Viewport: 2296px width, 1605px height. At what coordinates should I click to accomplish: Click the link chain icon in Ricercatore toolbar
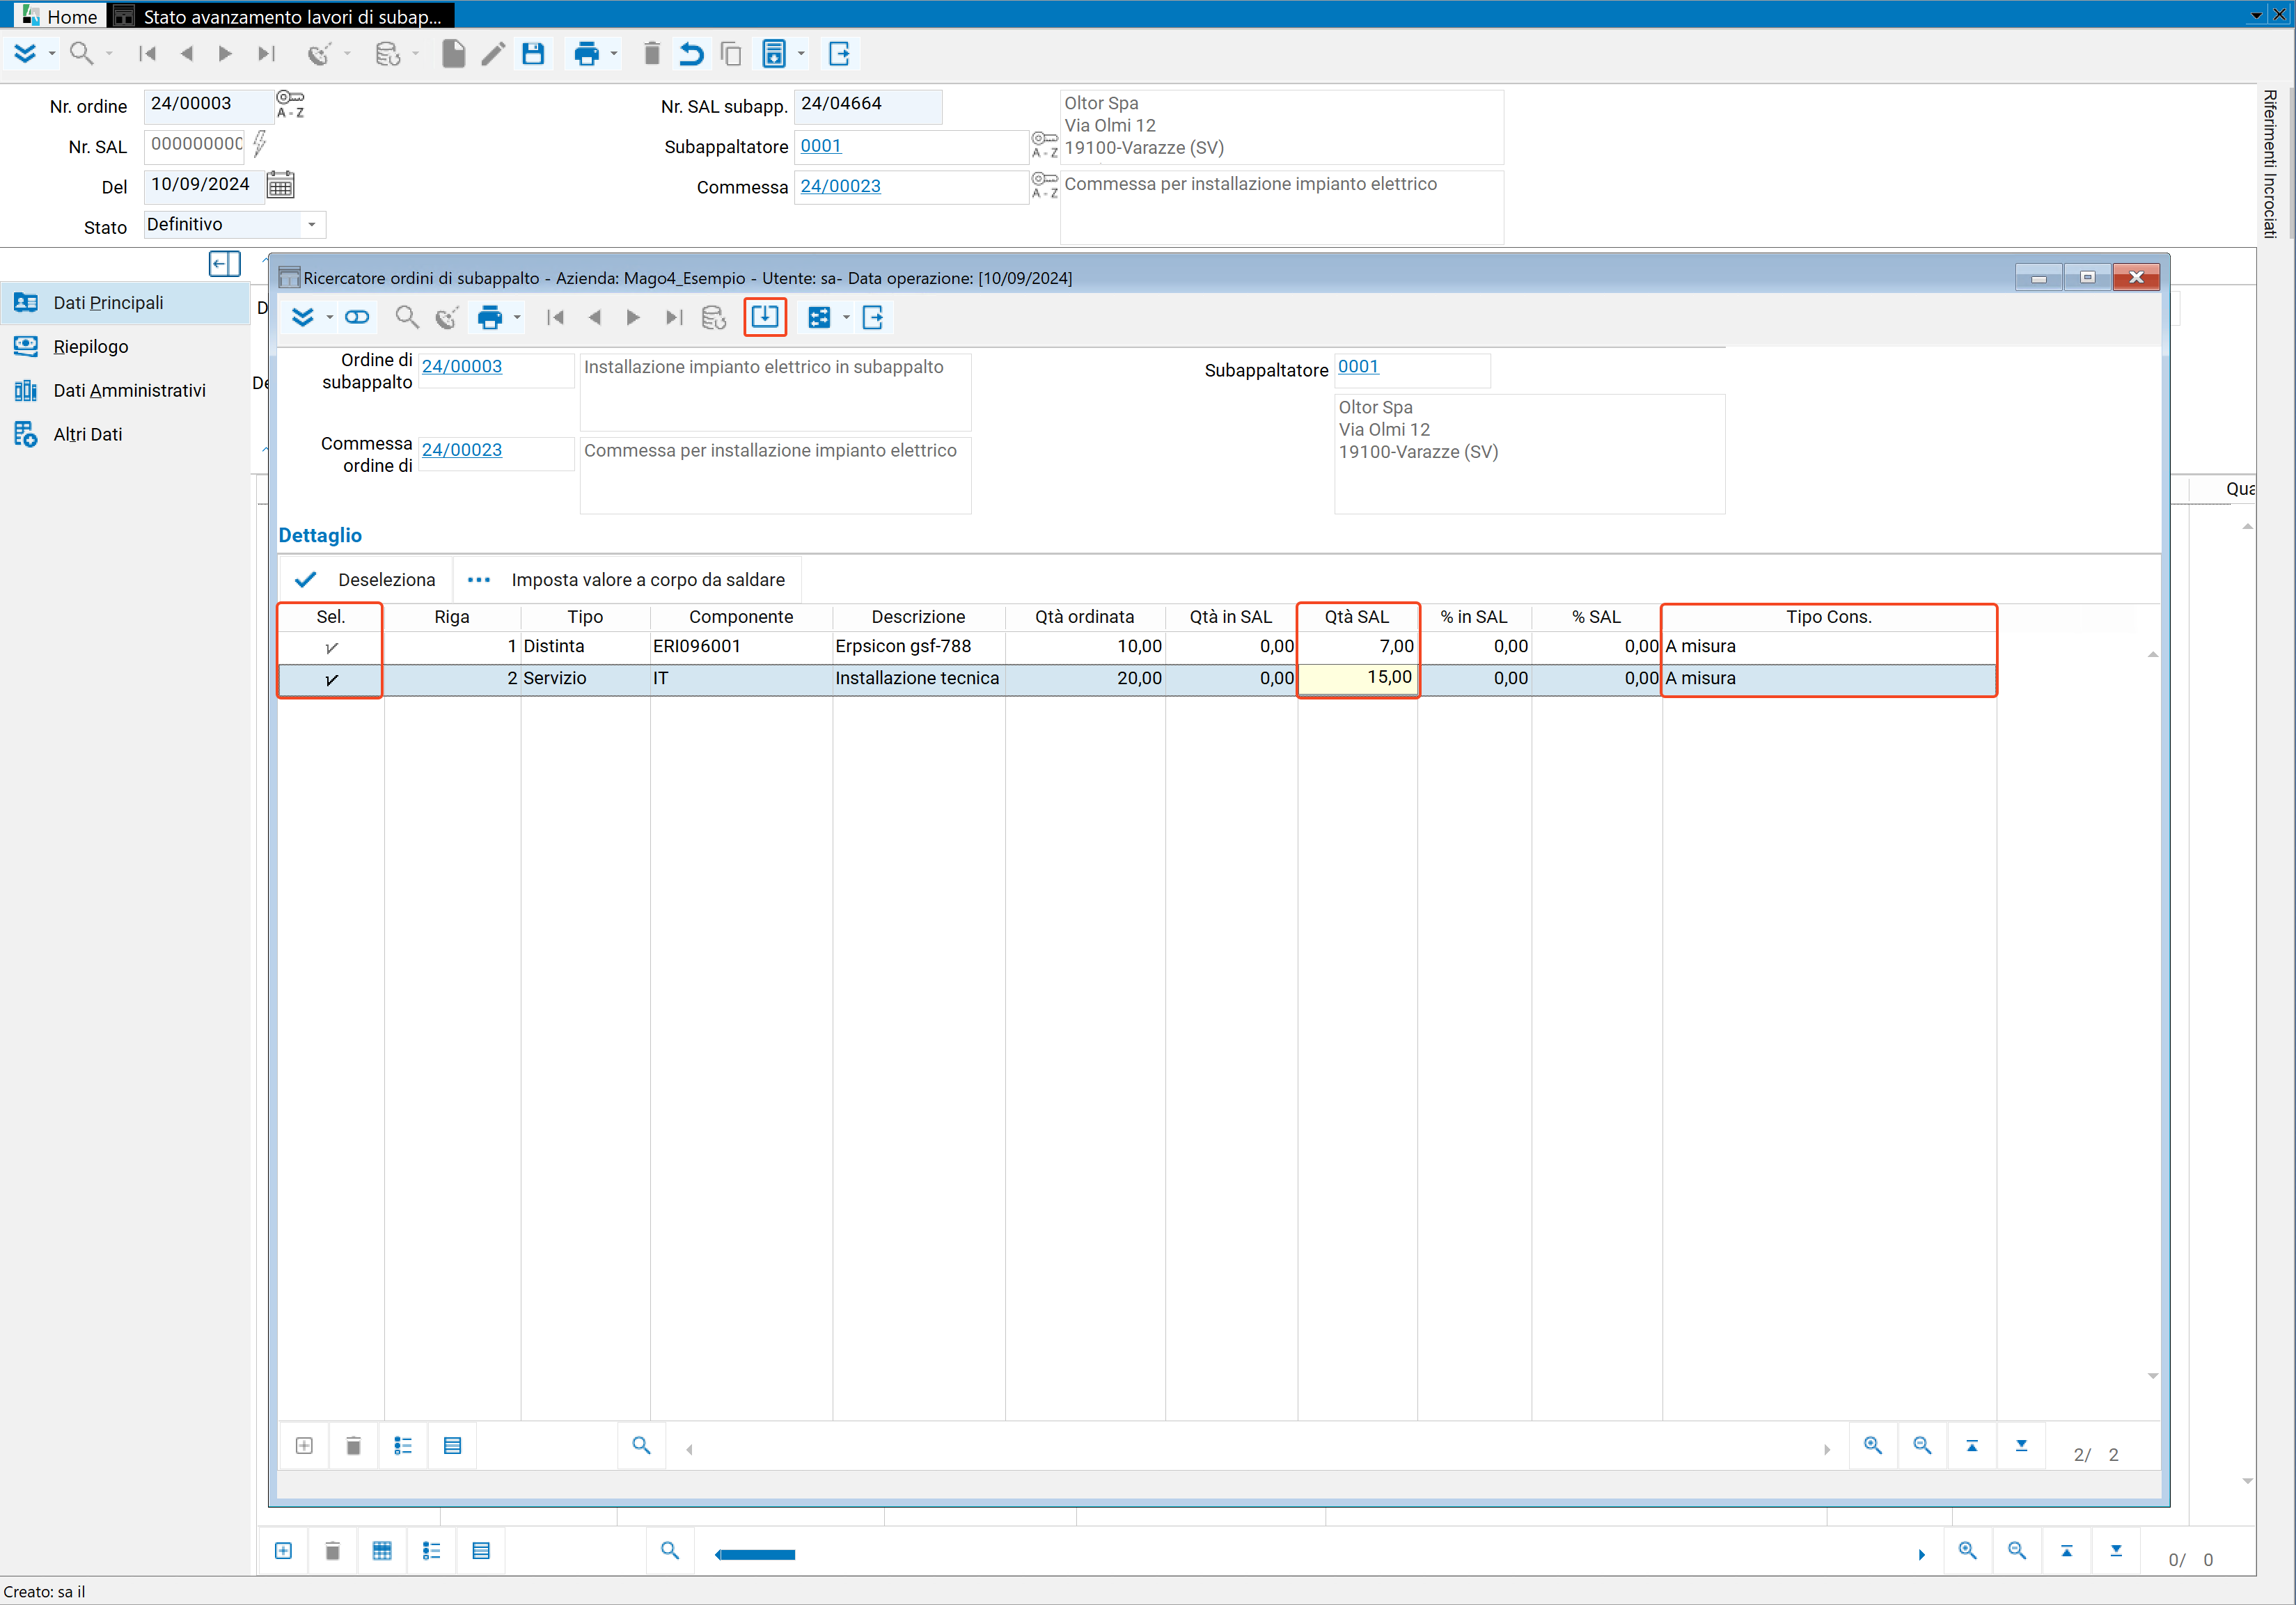357,318
